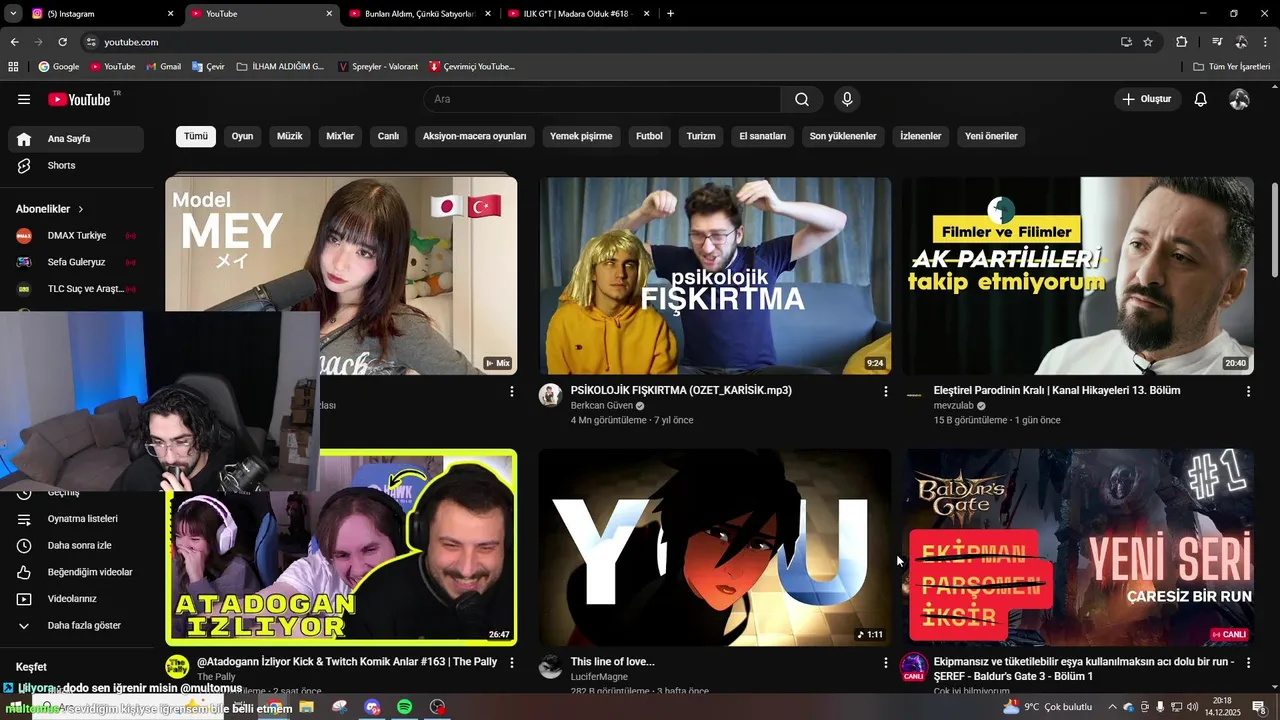The width and height of the screenshot is (1280, 720).
Task: Open DMAX Turkiye subscription channel
Action: coord(76,235)
